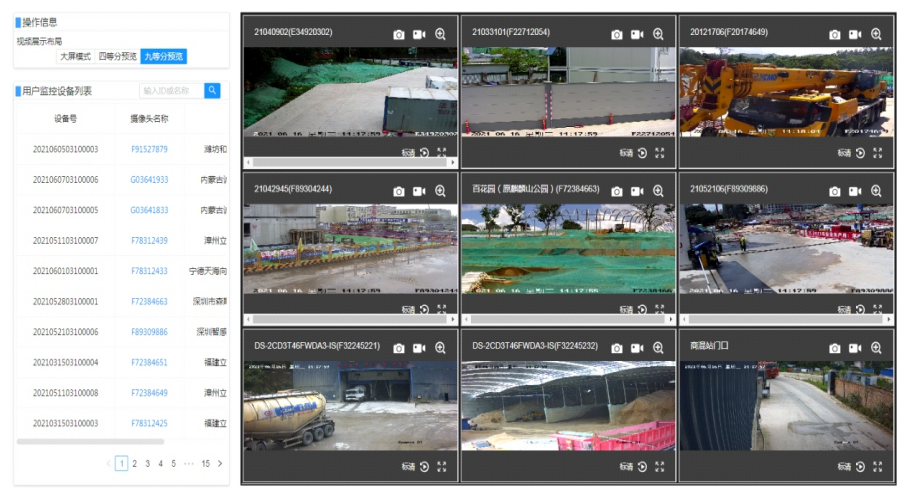
Task: Select the 四等分预览 layout option
Action: [x=117, y=57]
